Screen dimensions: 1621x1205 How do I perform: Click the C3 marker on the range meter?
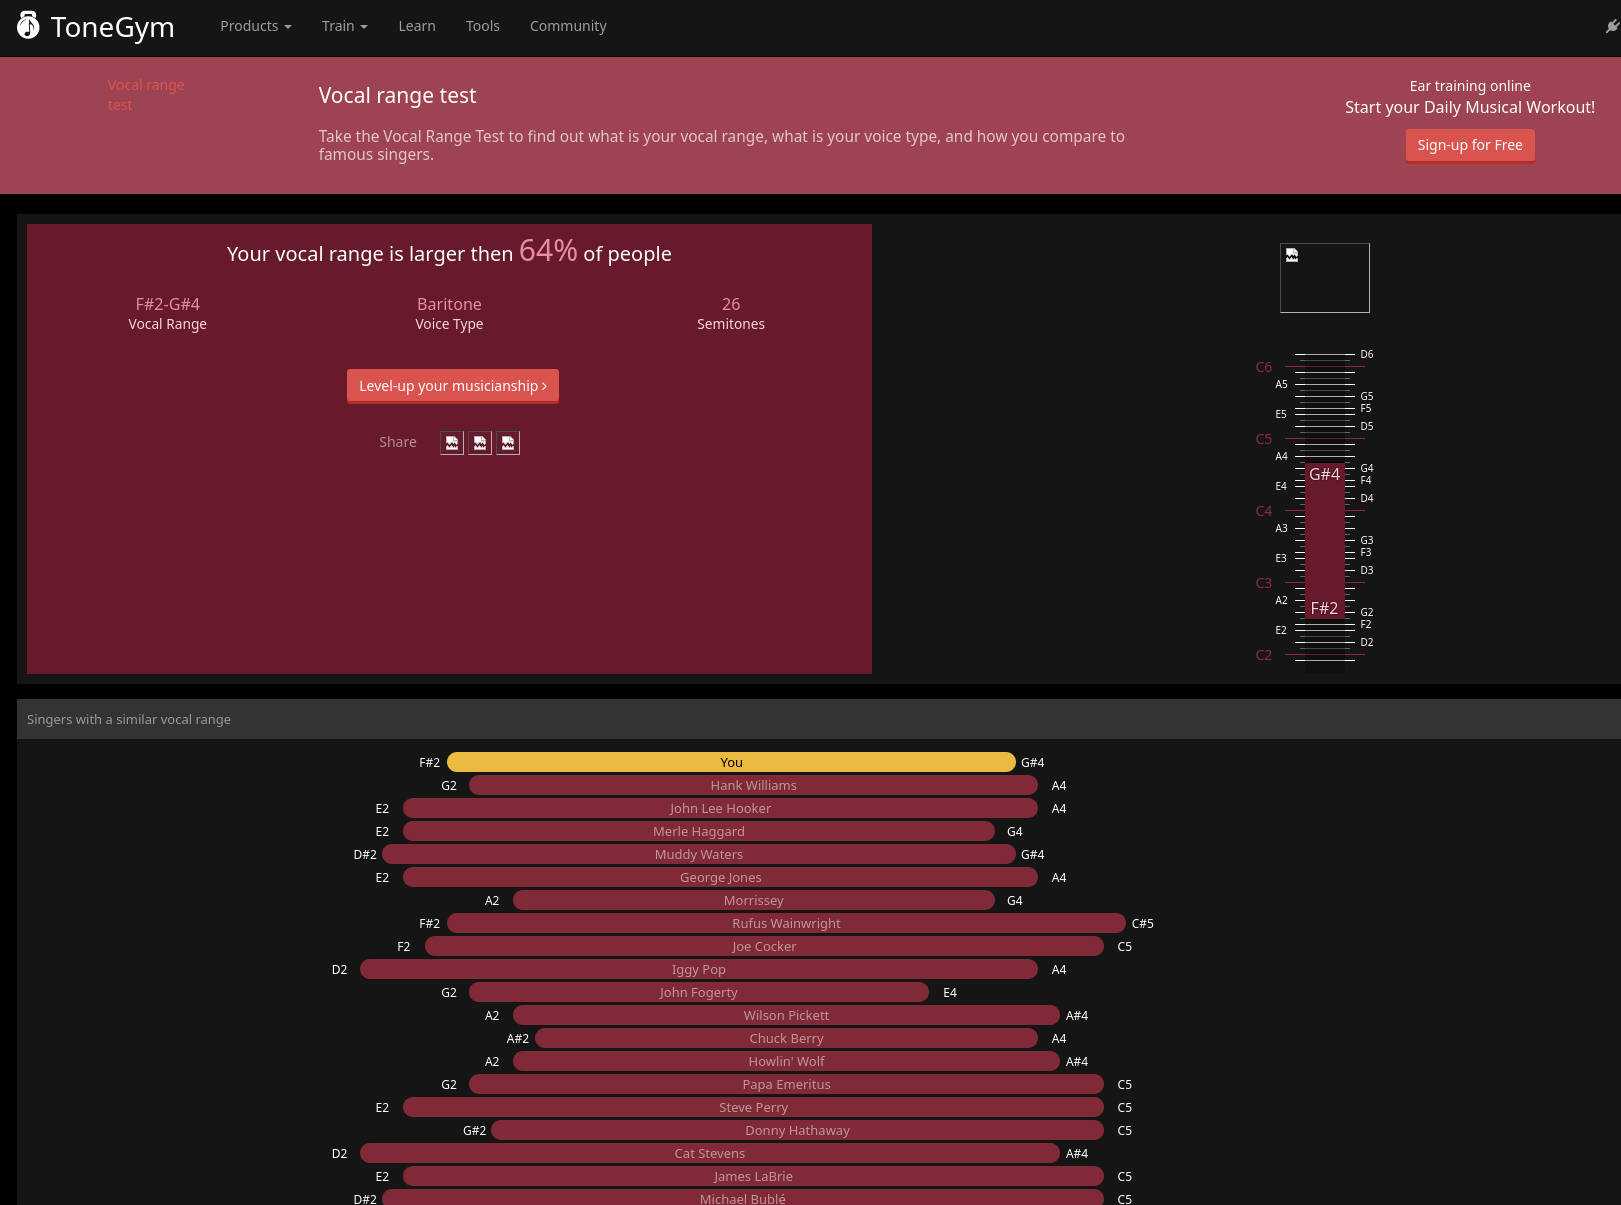pyautogui.click(x=1264, y=583)
